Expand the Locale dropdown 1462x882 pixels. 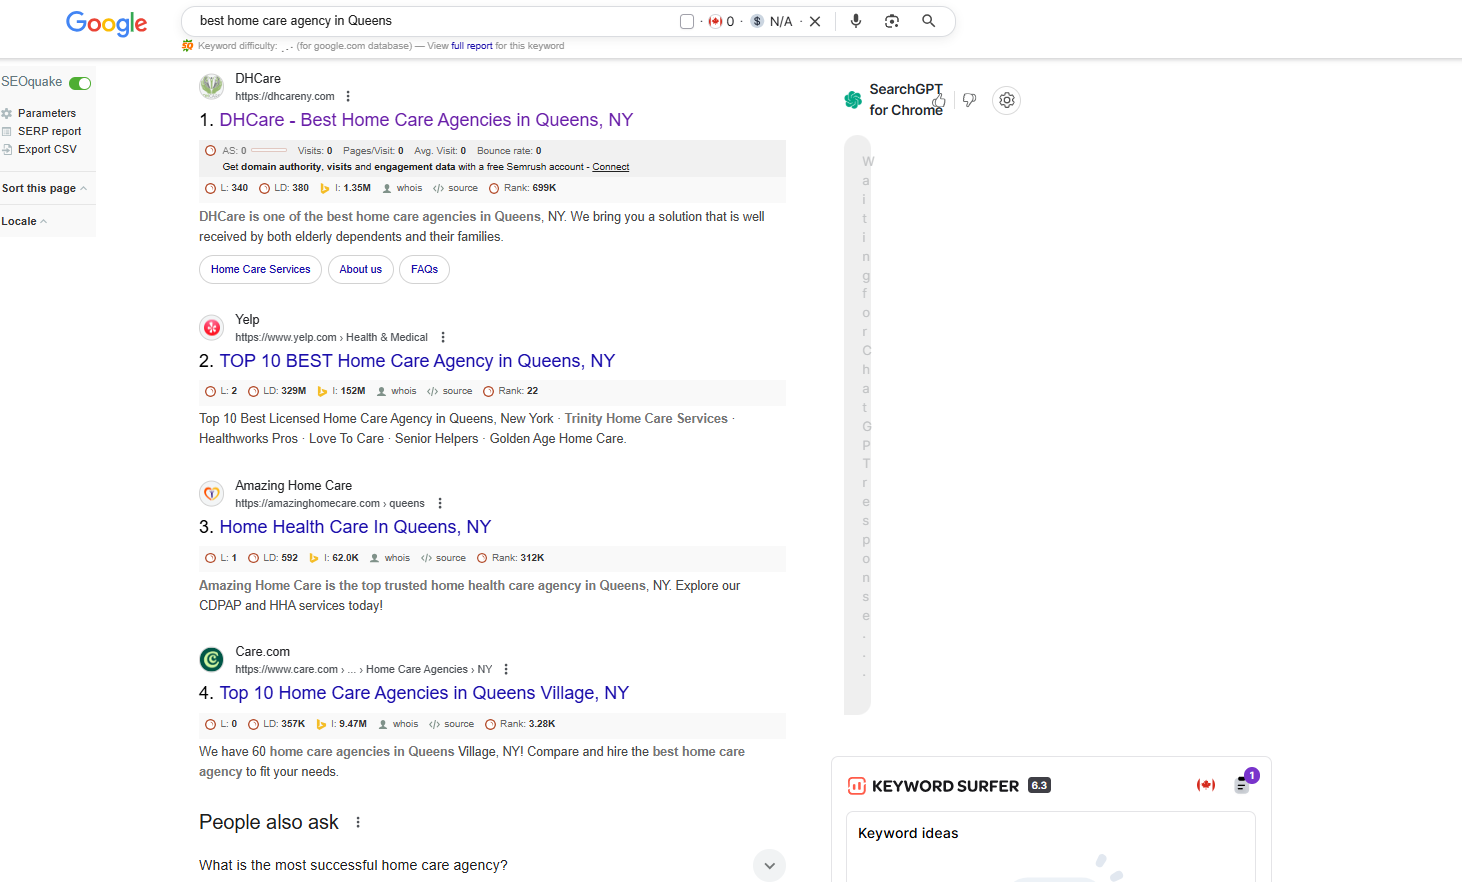click(x=24, y=221)
